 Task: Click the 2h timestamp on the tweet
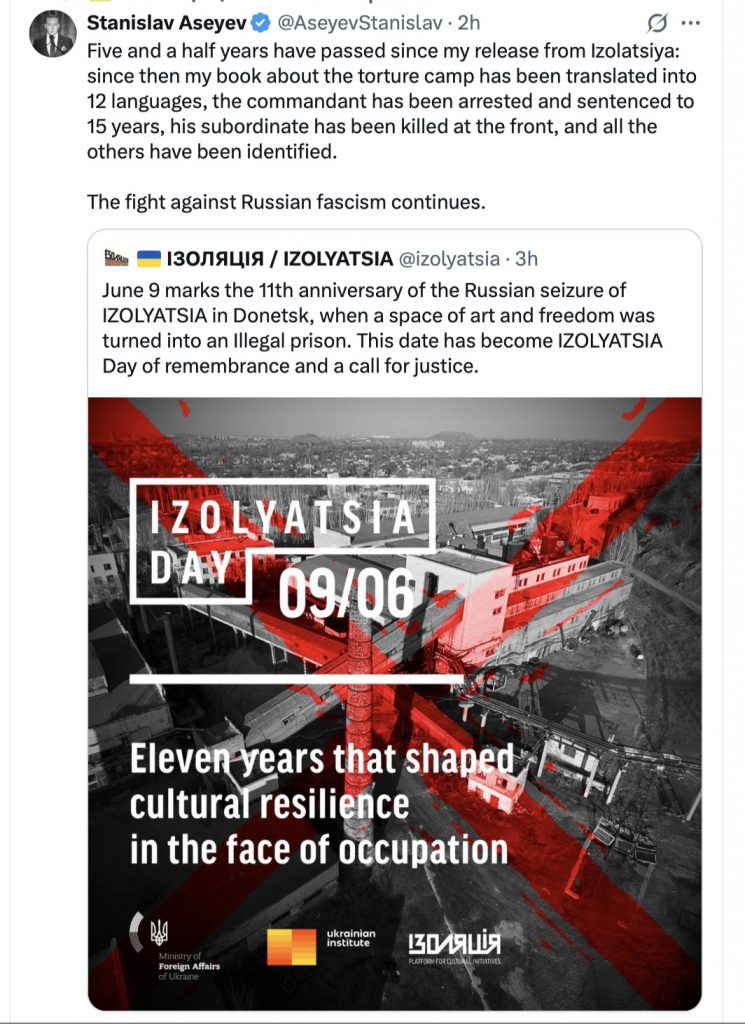[469, 21]
